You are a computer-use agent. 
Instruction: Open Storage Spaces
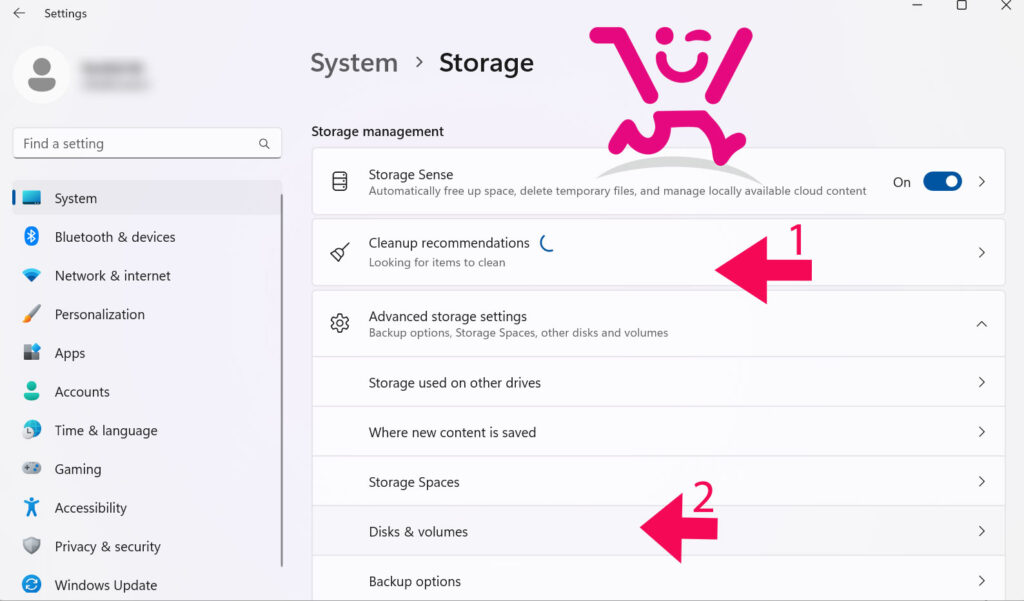tap(658, 481)
